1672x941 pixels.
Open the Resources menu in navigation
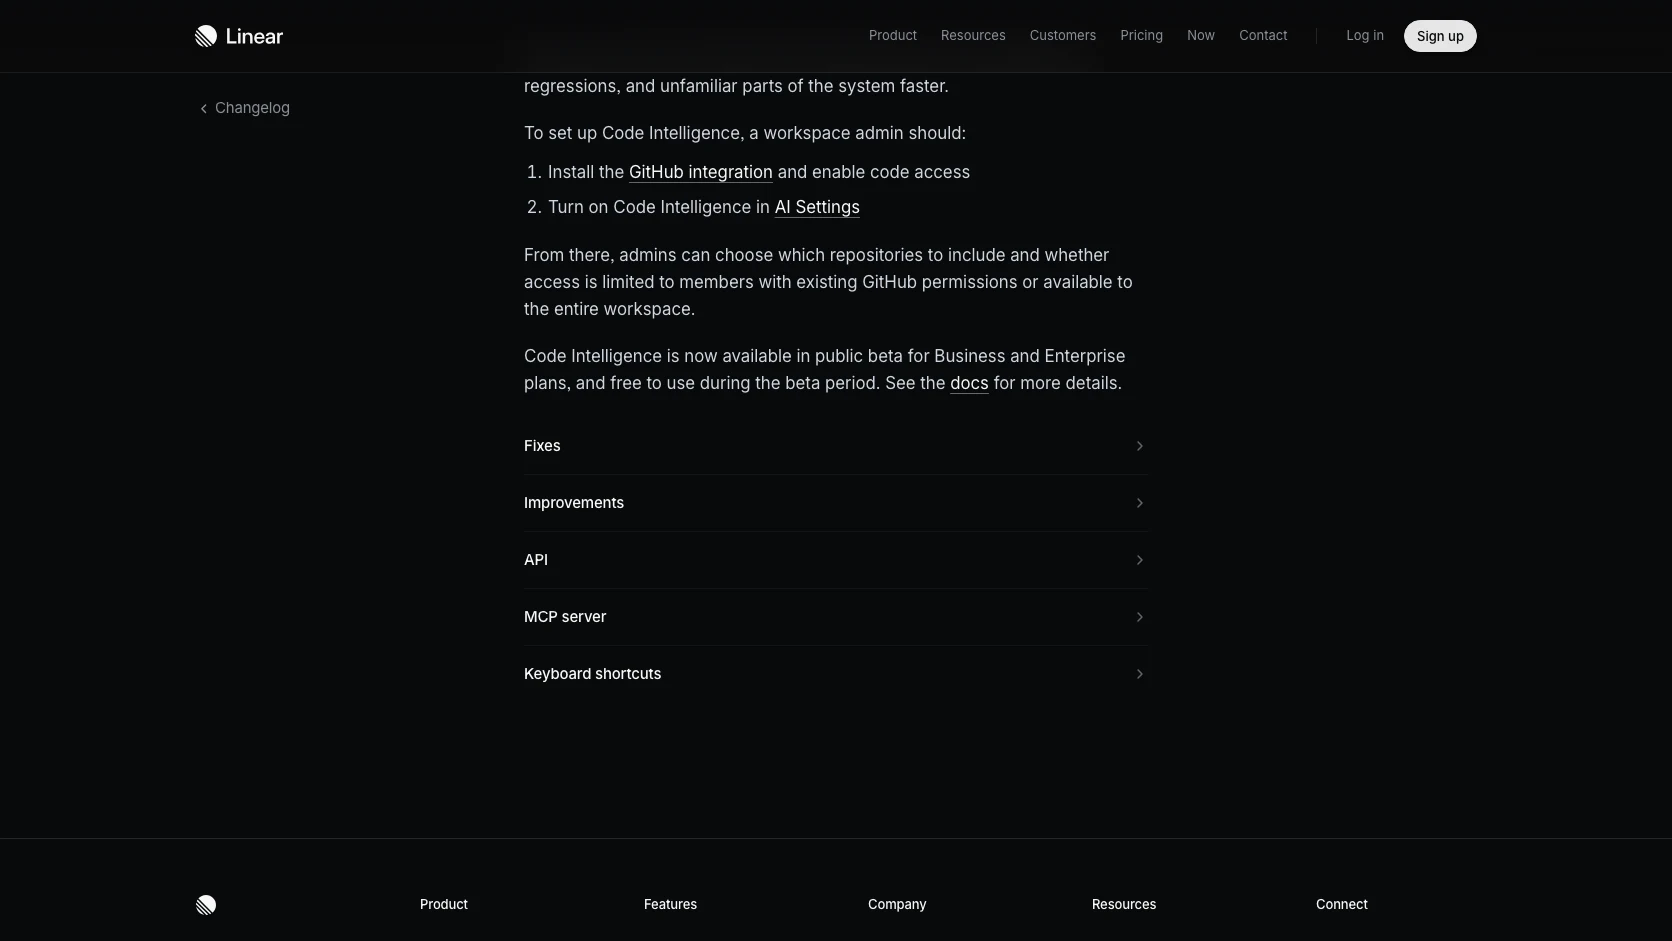point(973,36)
